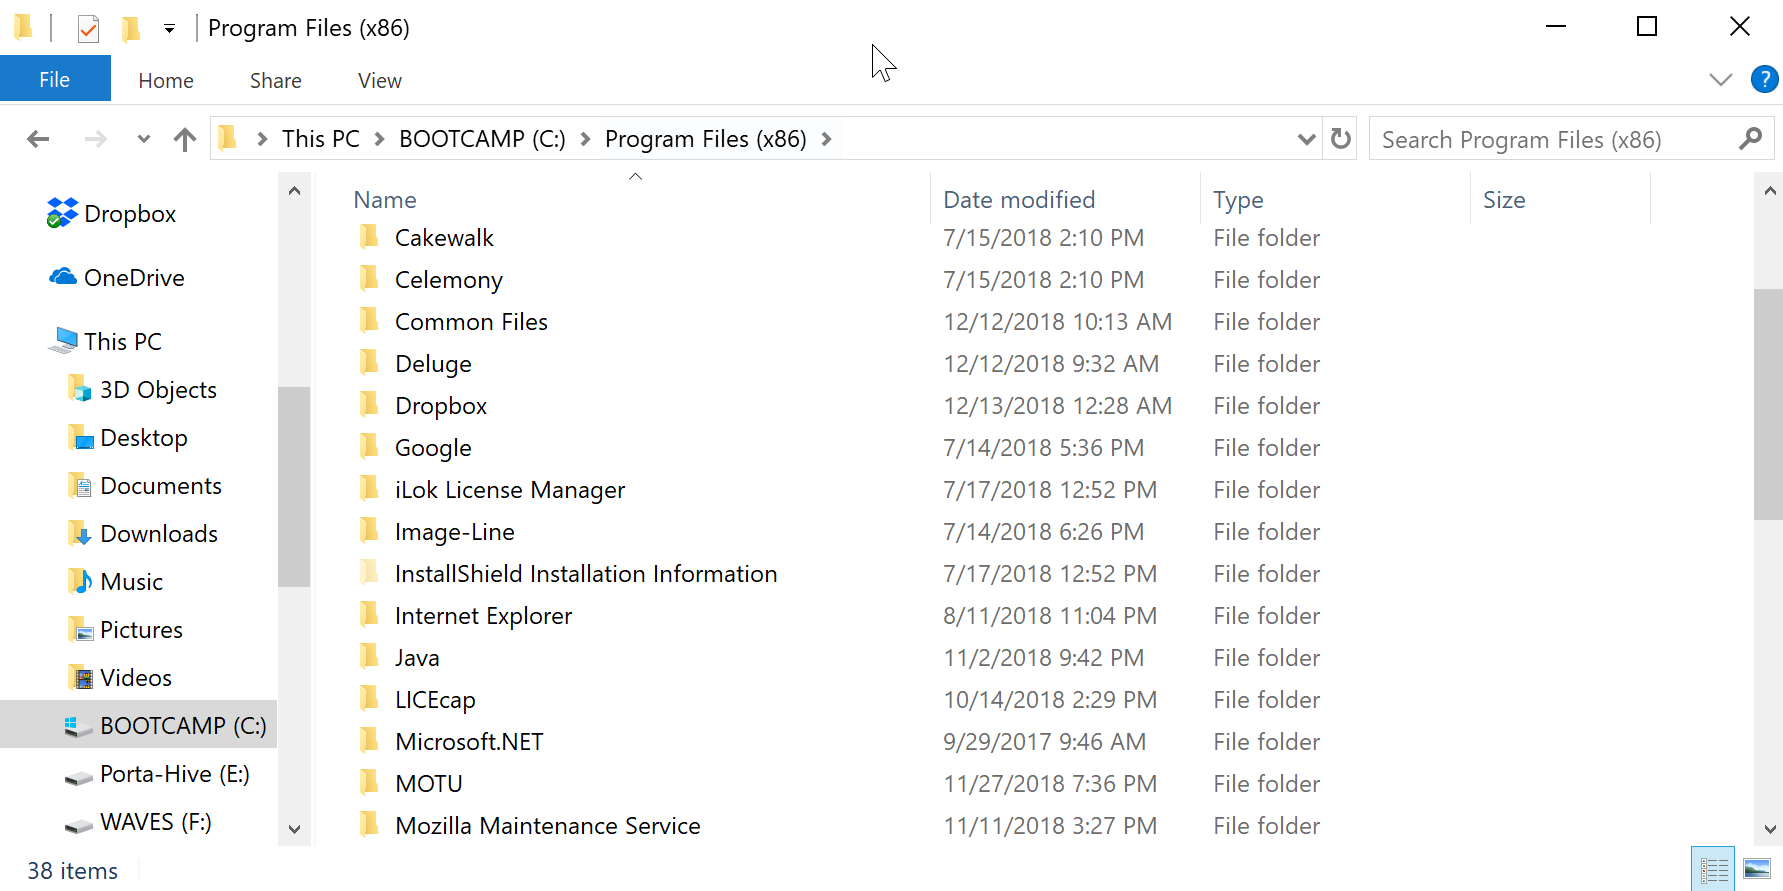The width and height of the screenshot is (1783, 891).
Task: Select BOOTCAMP (C:) drive in navigation pane
Action: tap(138, 725)
